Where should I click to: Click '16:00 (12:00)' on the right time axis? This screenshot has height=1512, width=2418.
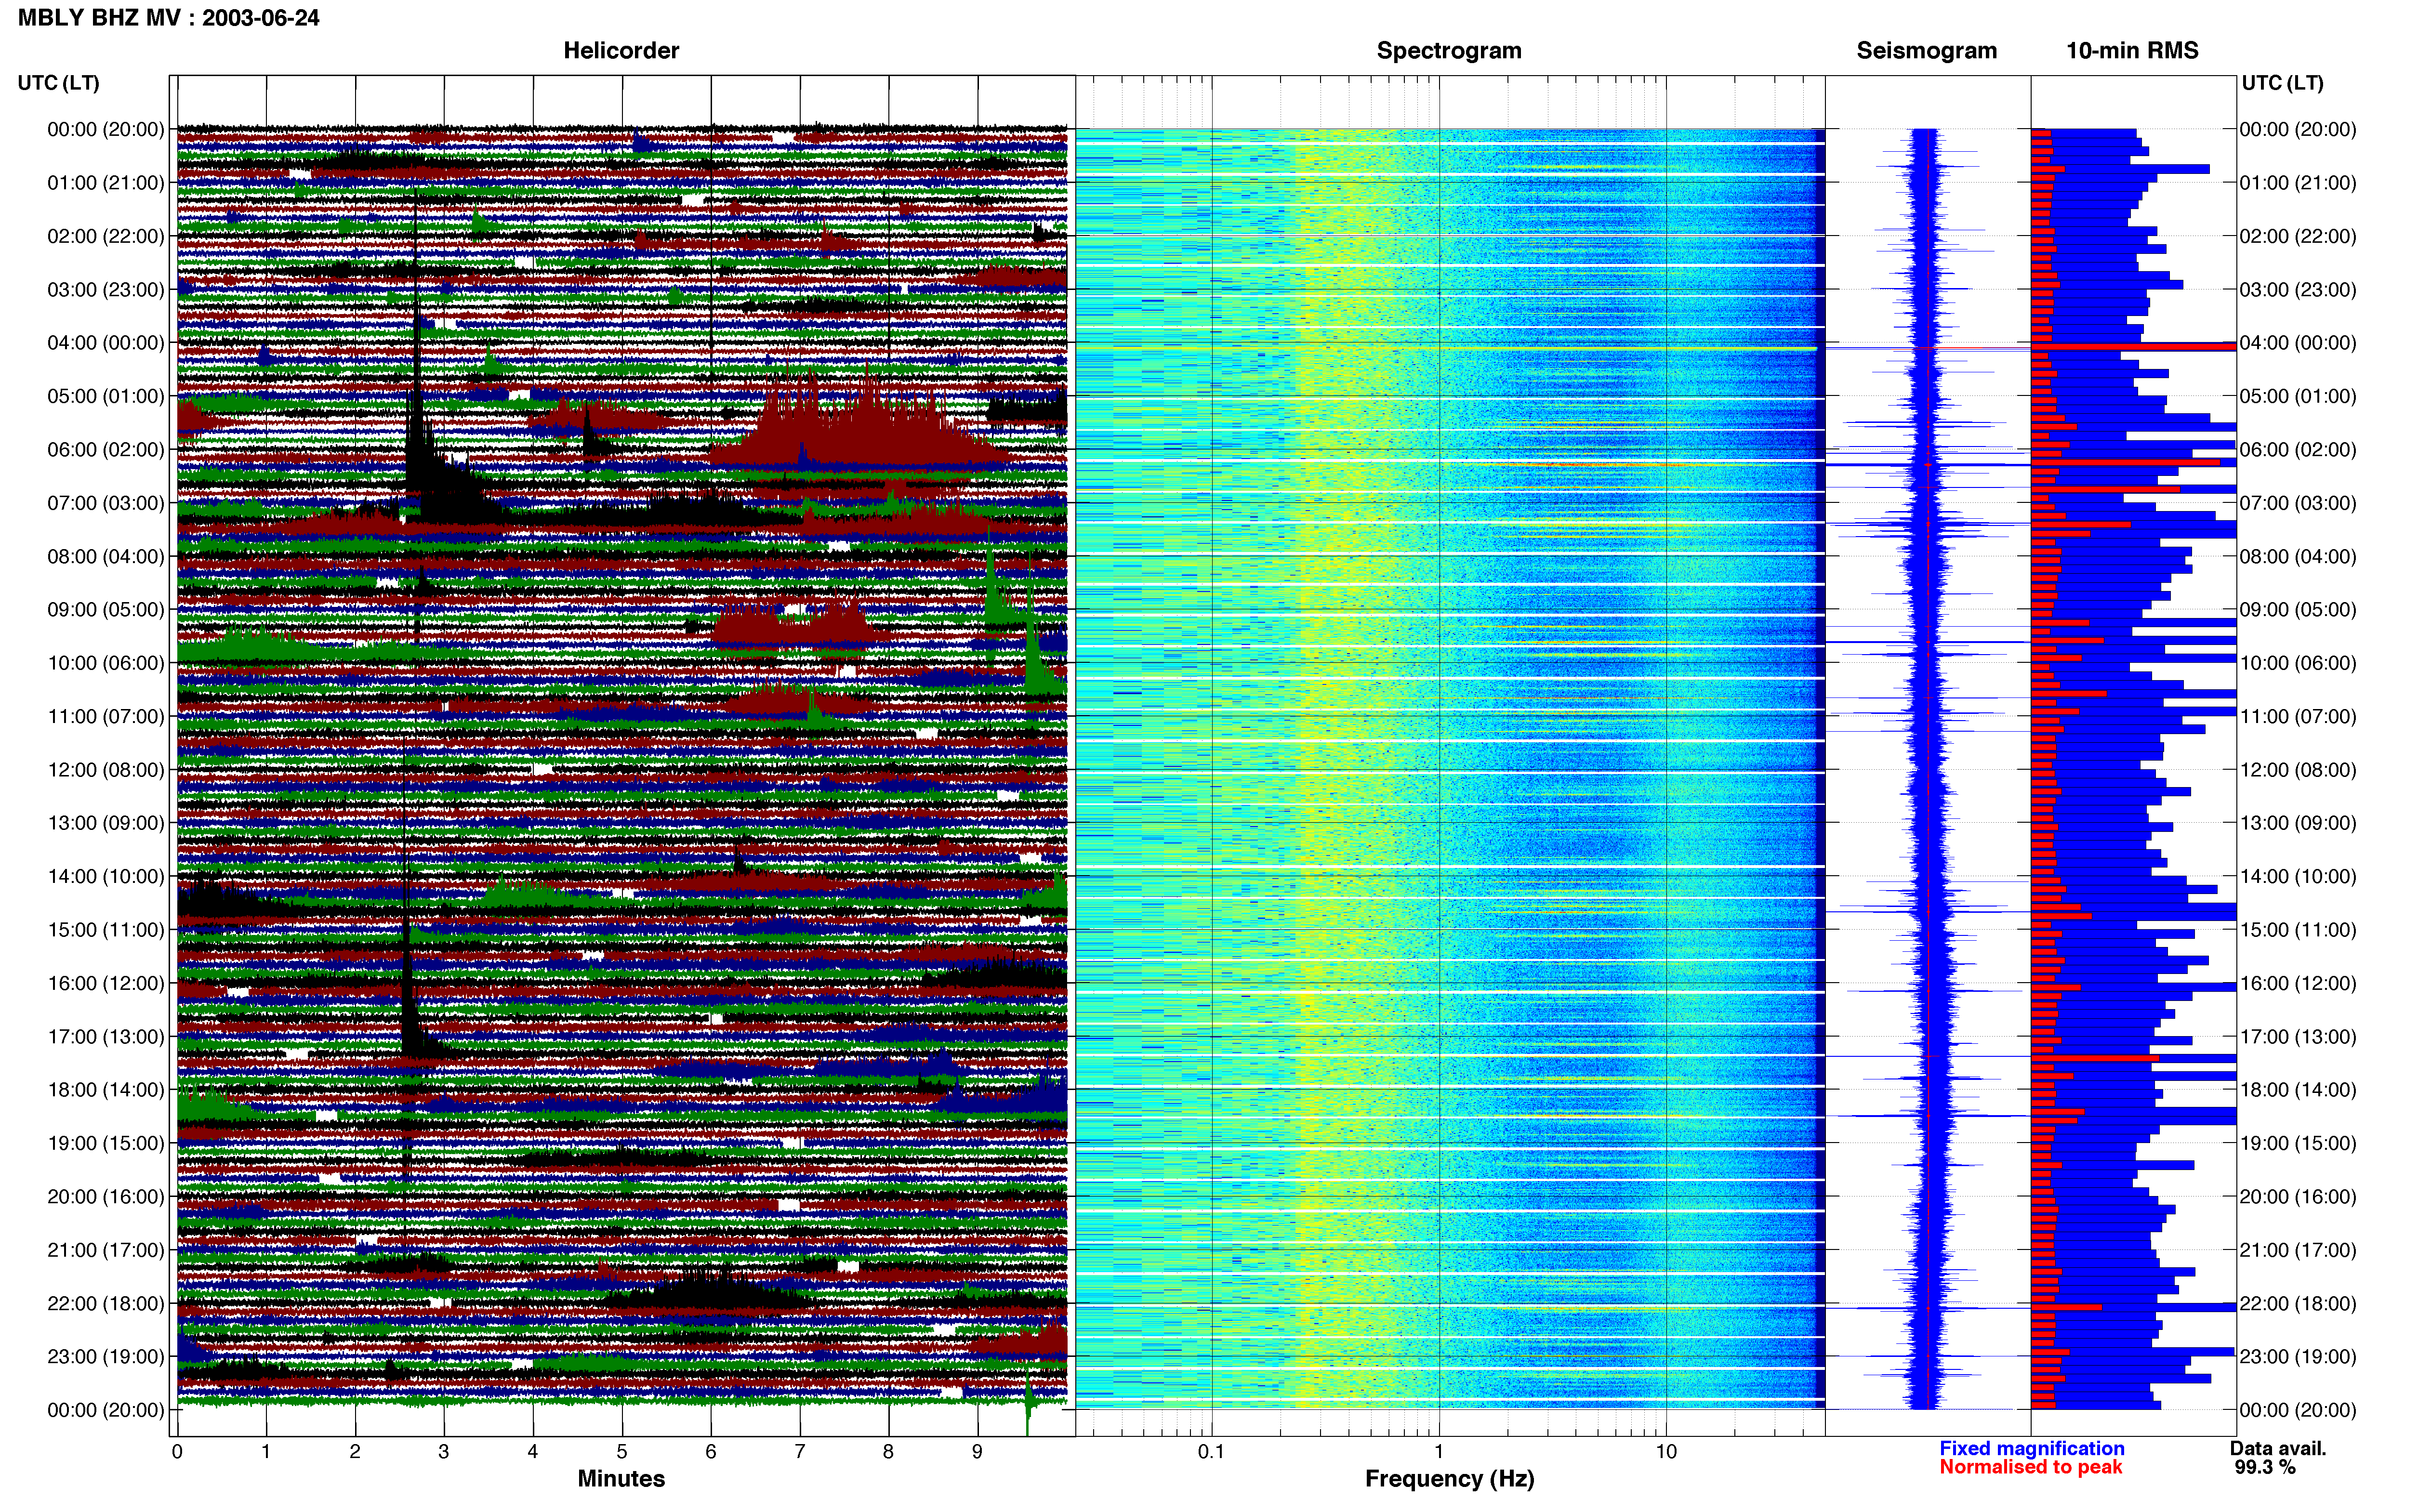click(2298, 983)
